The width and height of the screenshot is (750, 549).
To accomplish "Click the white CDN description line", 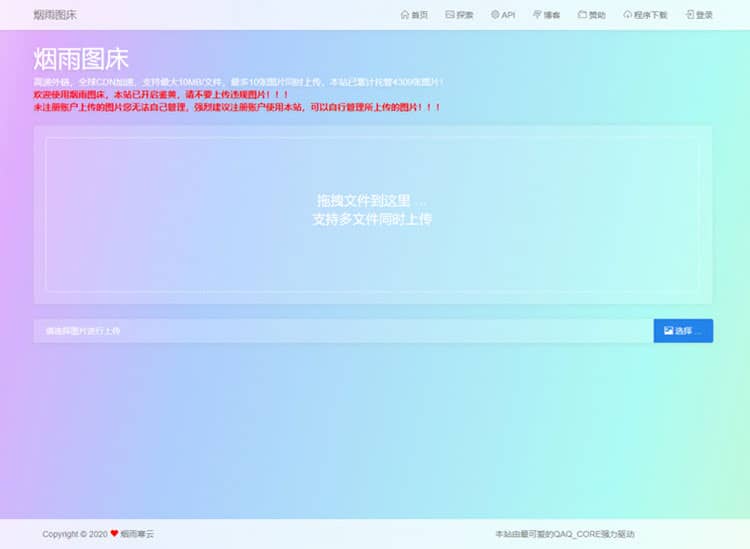I will coord(238,82).
